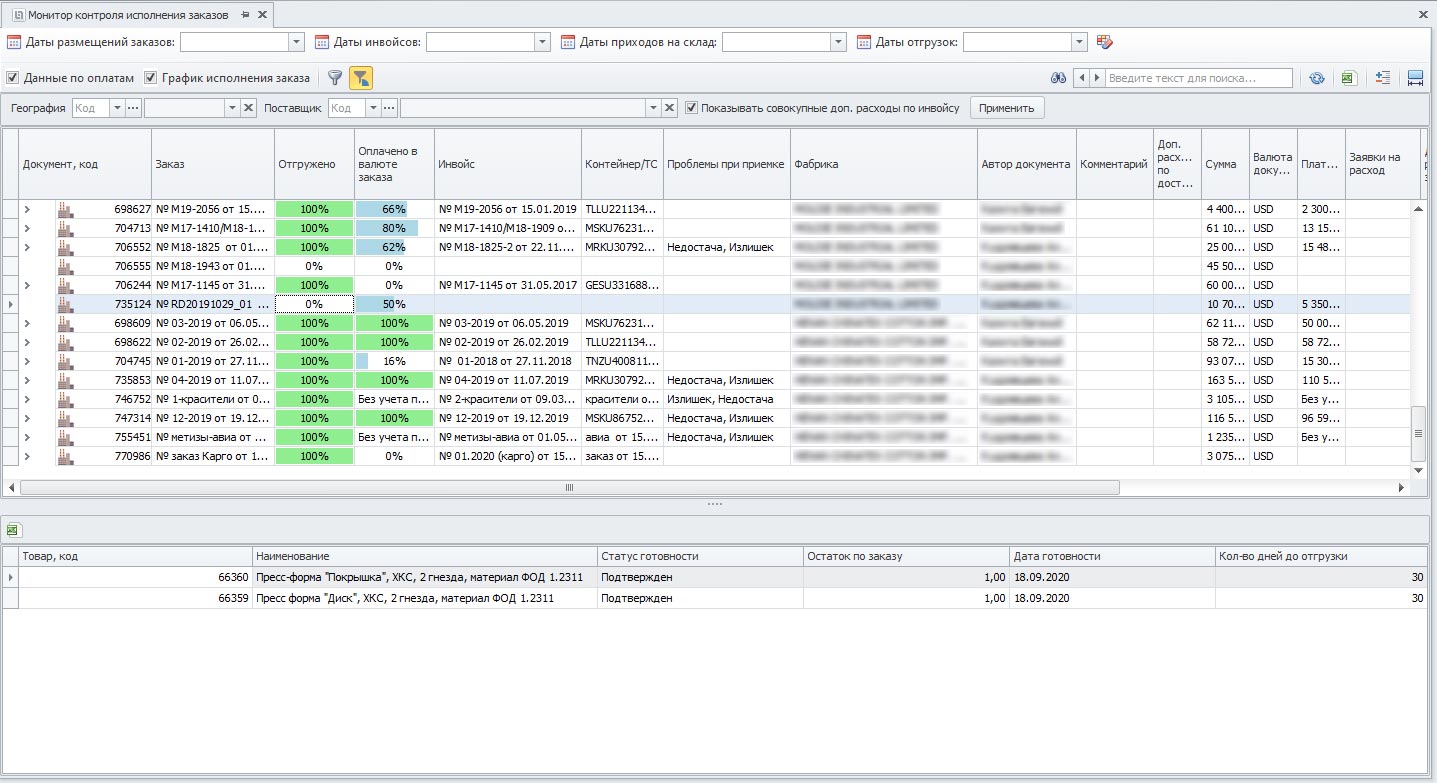This screenshot has width=1437, height=783.
Task: Click the fit column width icon
Action: (1415, 78)
